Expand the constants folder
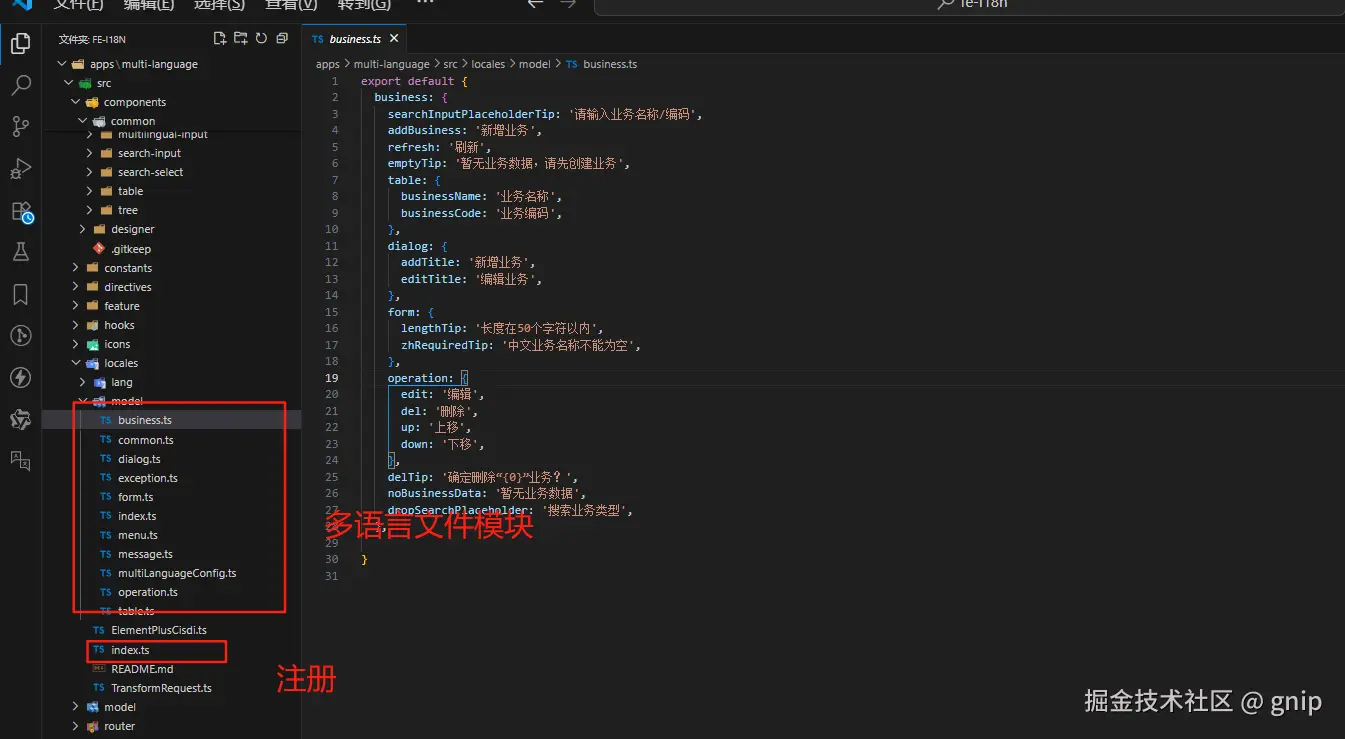Image resolution: width=1345 pixels, height=739 pixels. tap(75, 268)
